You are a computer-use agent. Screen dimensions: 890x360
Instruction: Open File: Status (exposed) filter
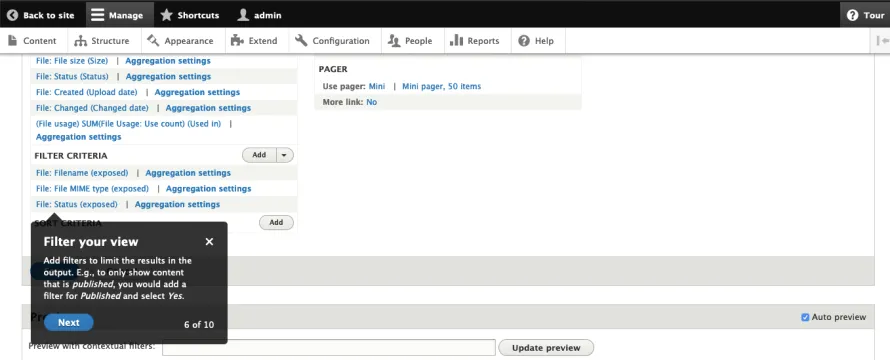pyautogui.click(x=77, y=204)
